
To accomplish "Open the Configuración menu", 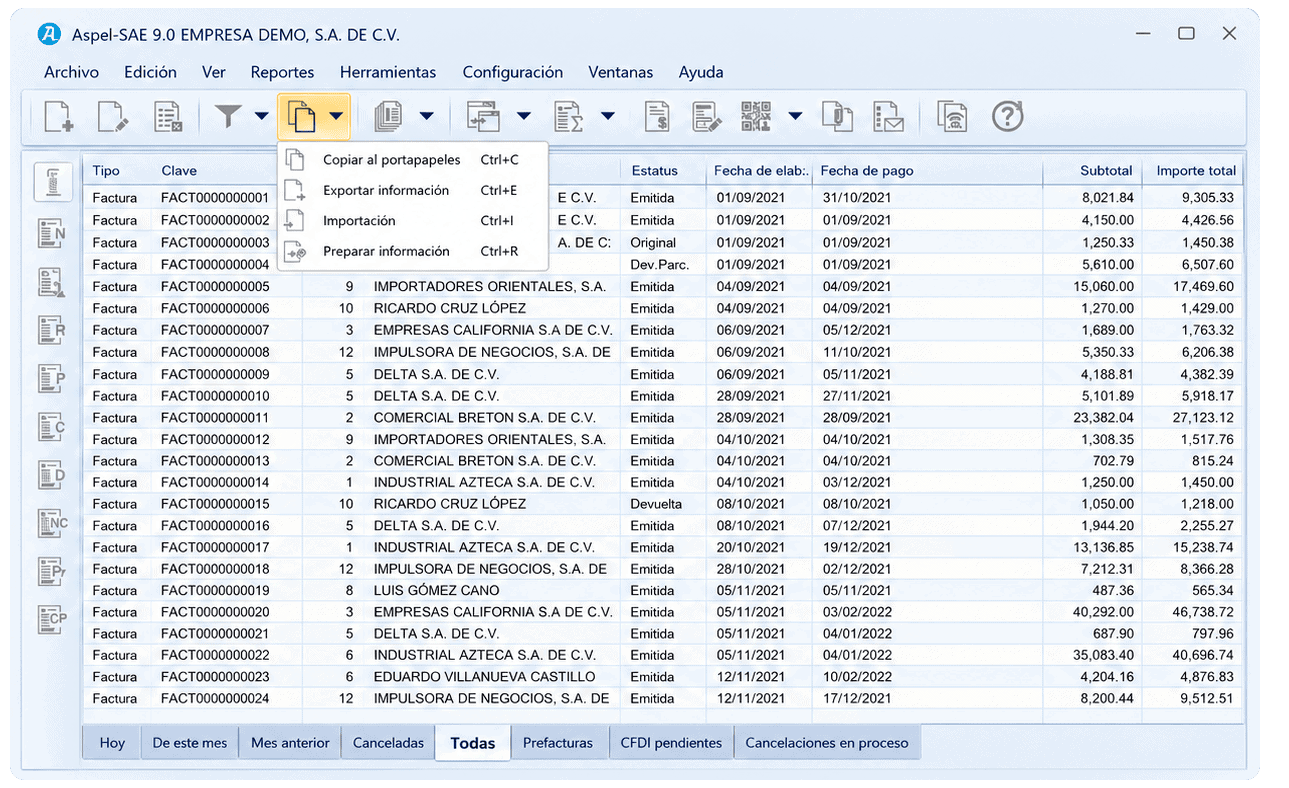I will tap(513, 72).
